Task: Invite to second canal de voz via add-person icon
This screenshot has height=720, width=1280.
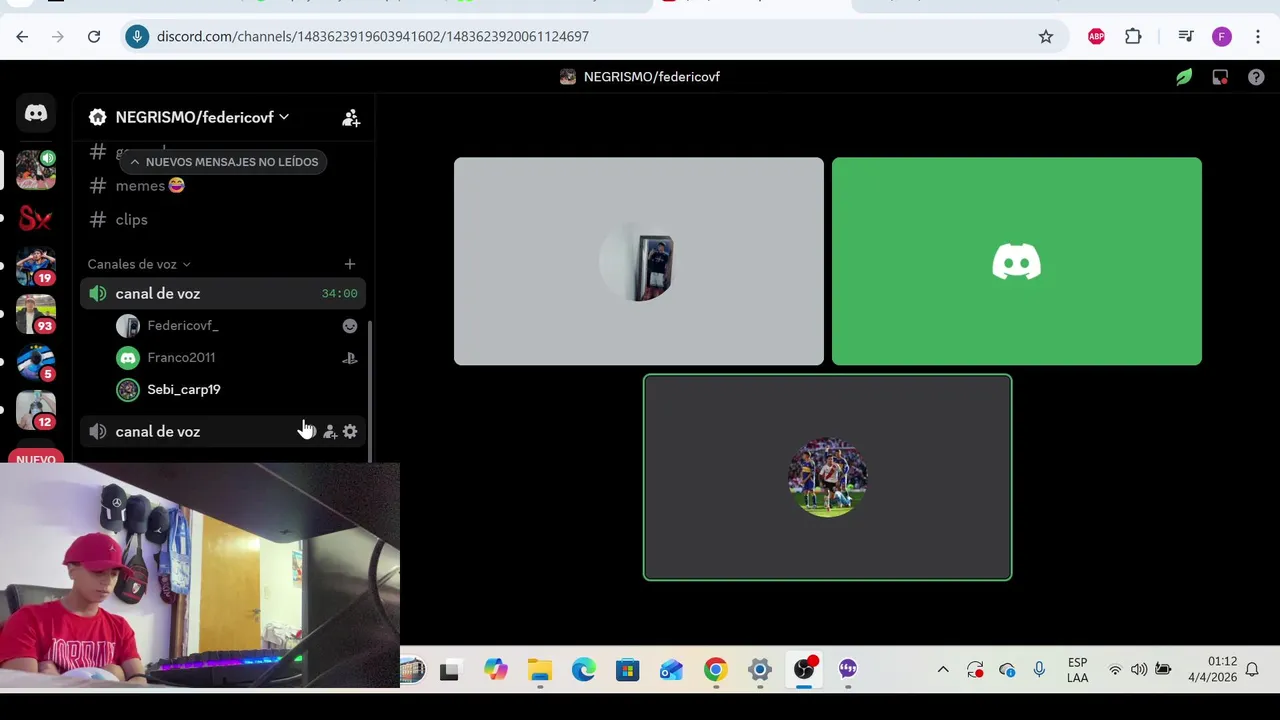Action: [329, 432]
